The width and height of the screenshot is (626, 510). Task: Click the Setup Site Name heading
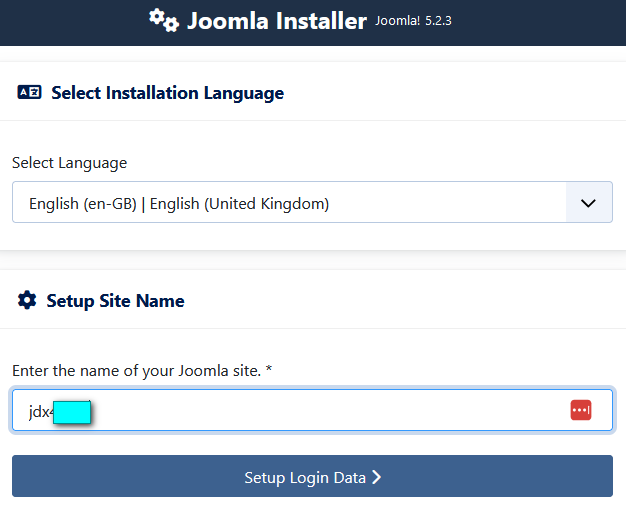(115, 301)
